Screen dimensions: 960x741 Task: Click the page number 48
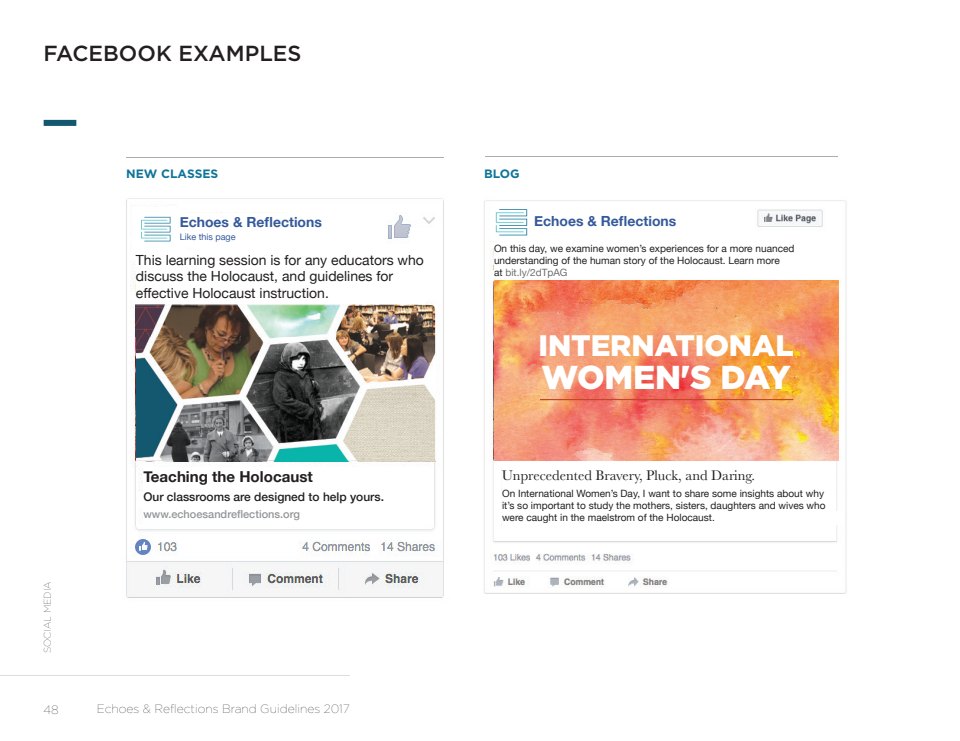(x=51, y=710)
